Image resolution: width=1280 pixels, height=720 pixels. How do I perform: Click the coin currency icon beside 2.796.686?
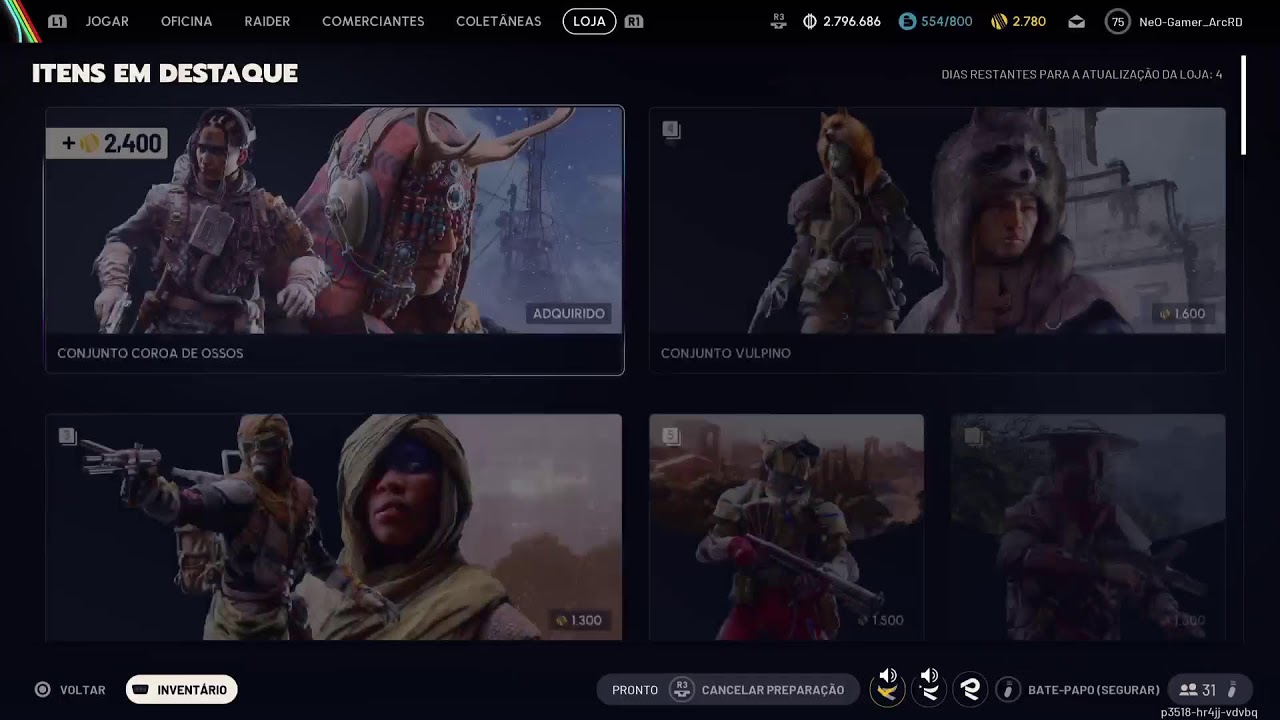click(x=810, y=21)
